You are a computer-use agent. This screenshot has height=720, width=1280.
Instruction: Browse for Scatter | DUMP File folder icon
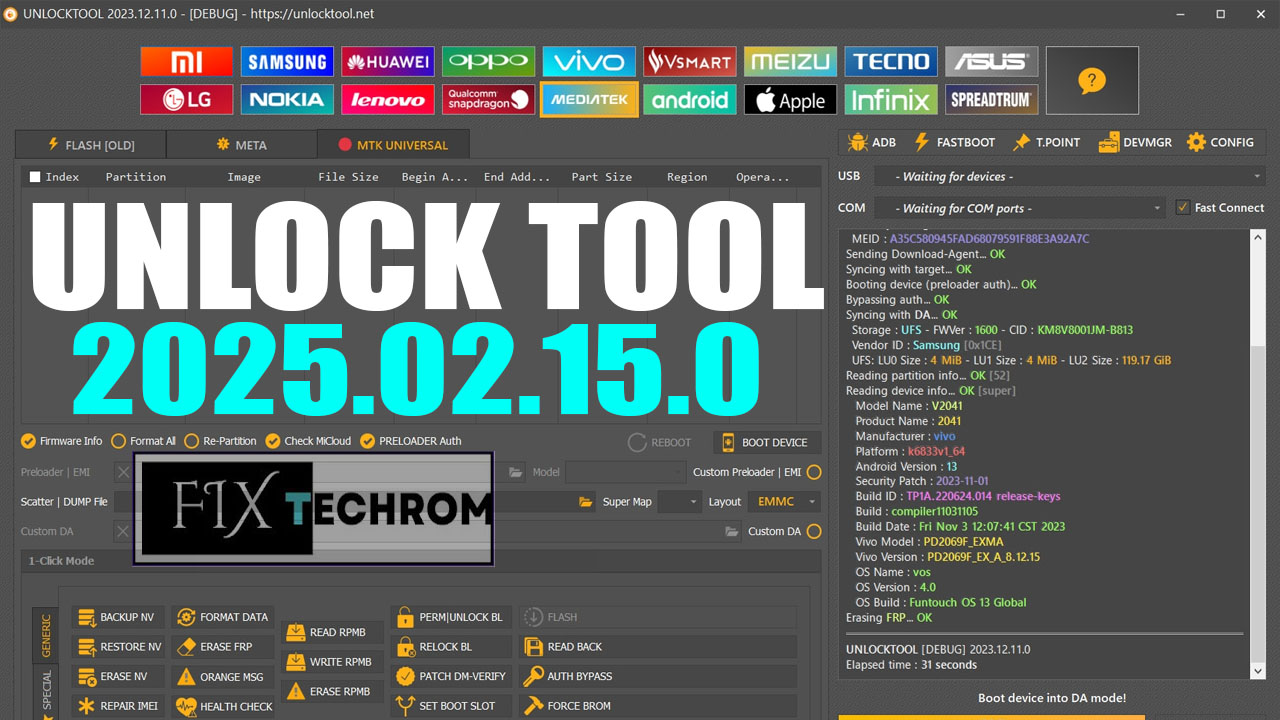click(x=586, y=502)
